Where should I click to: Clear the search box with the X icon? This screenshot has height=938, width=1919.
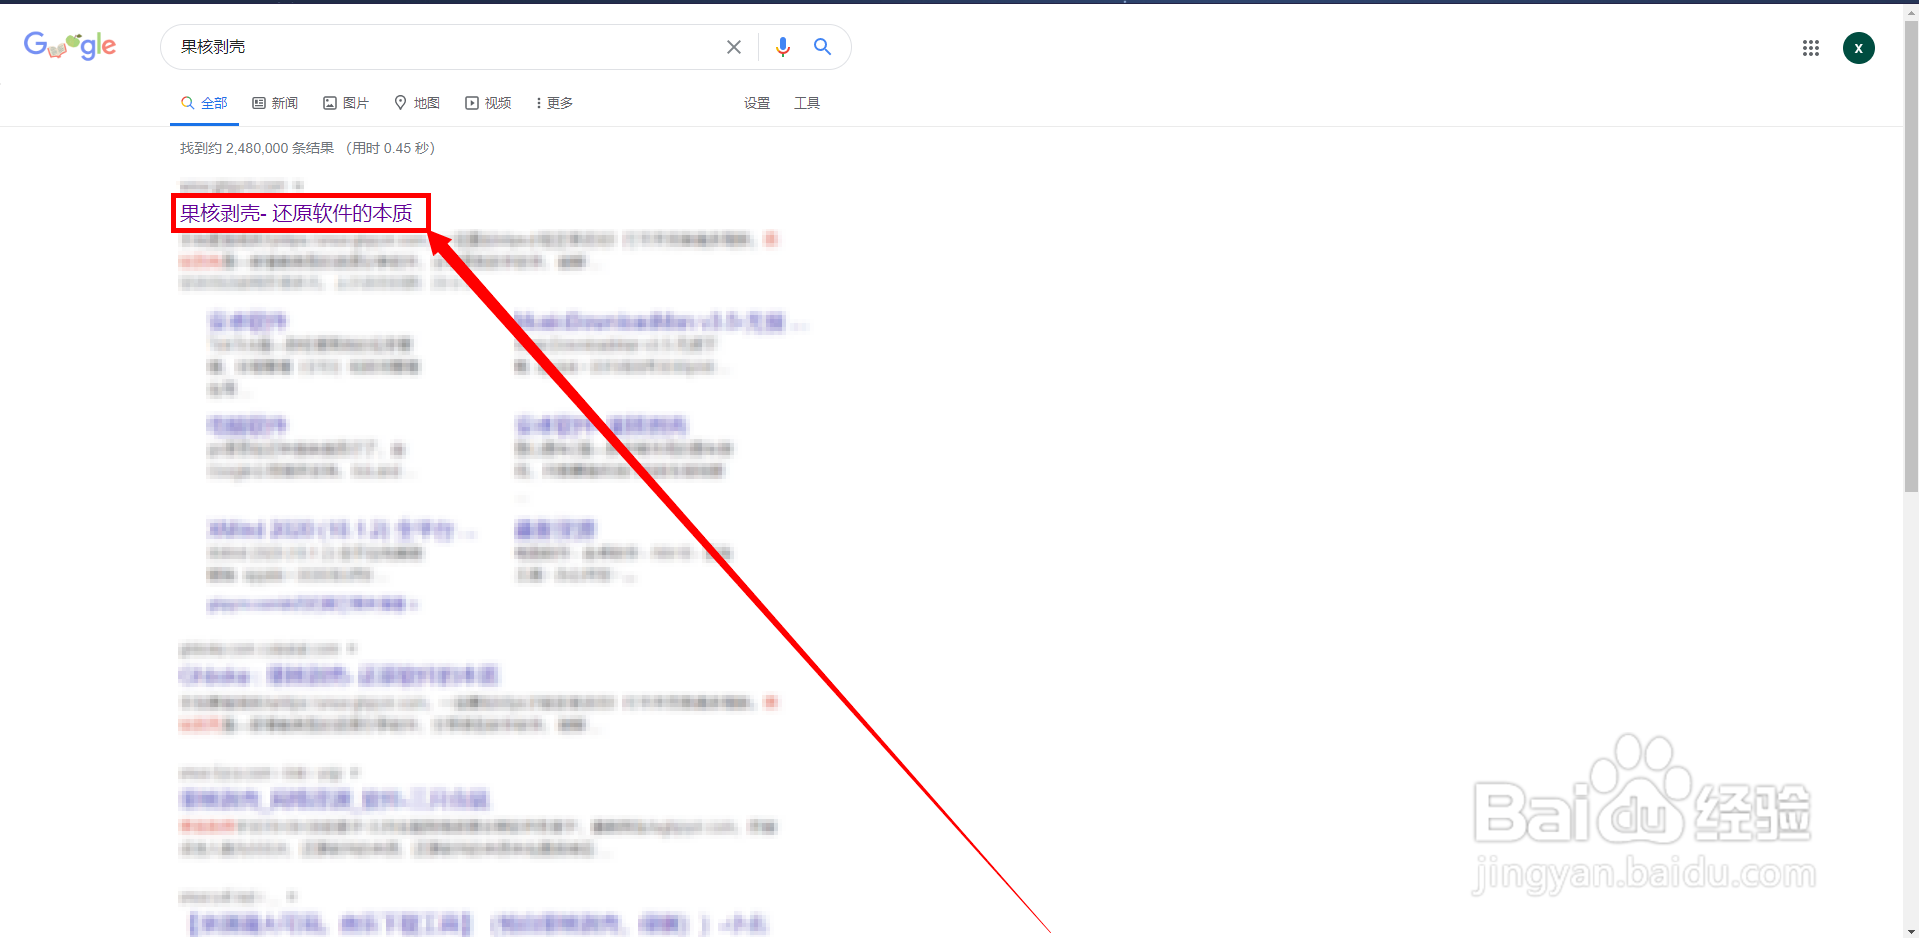click(734, 46)
